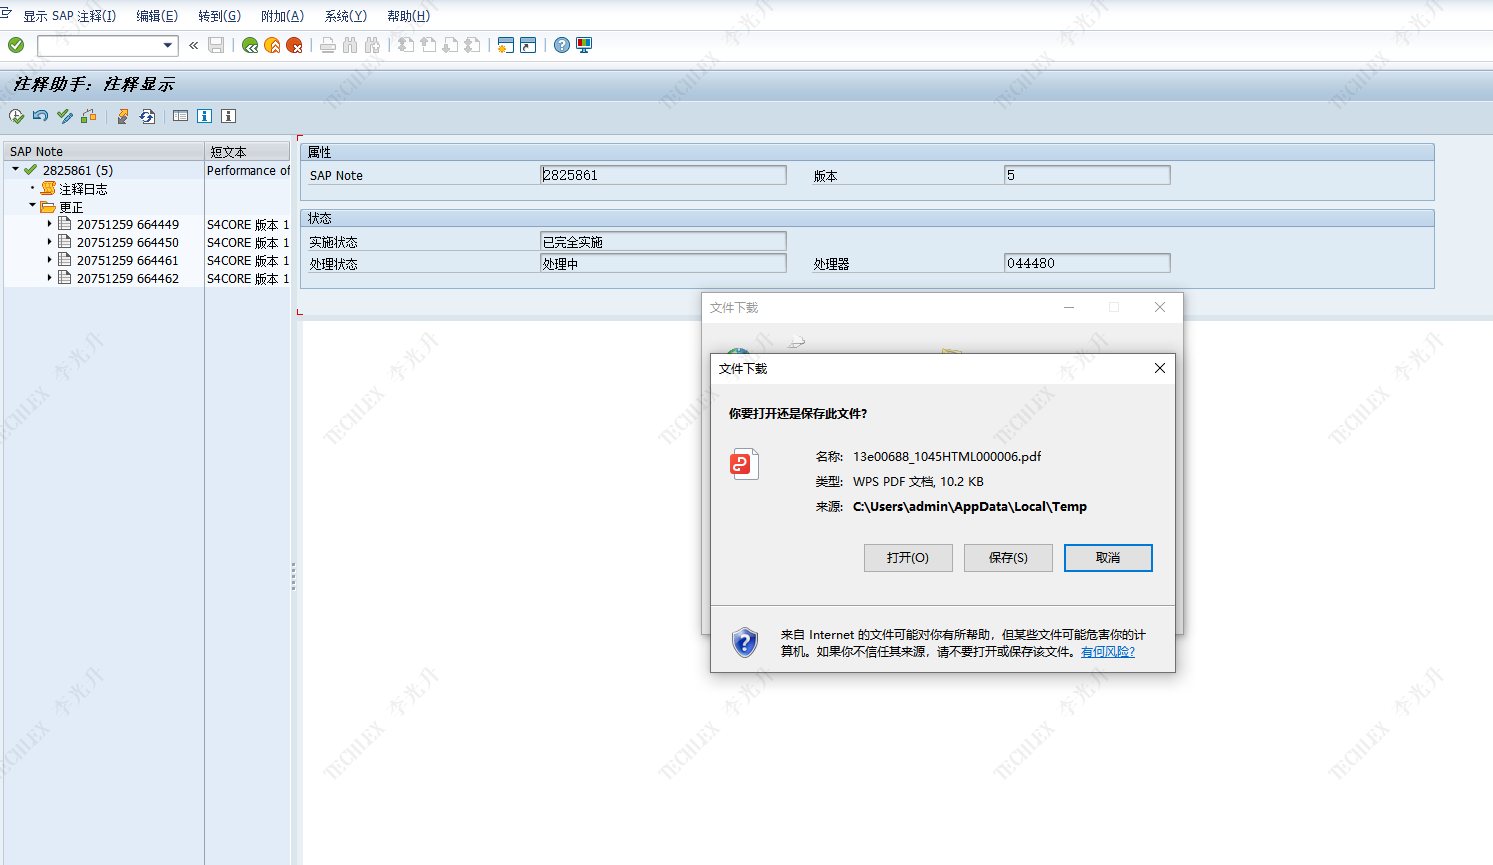Image resolution: width=1493 pixels, height=865 pixels.
Task: Open the 系统(Y) menu
Action: [345, 16]
